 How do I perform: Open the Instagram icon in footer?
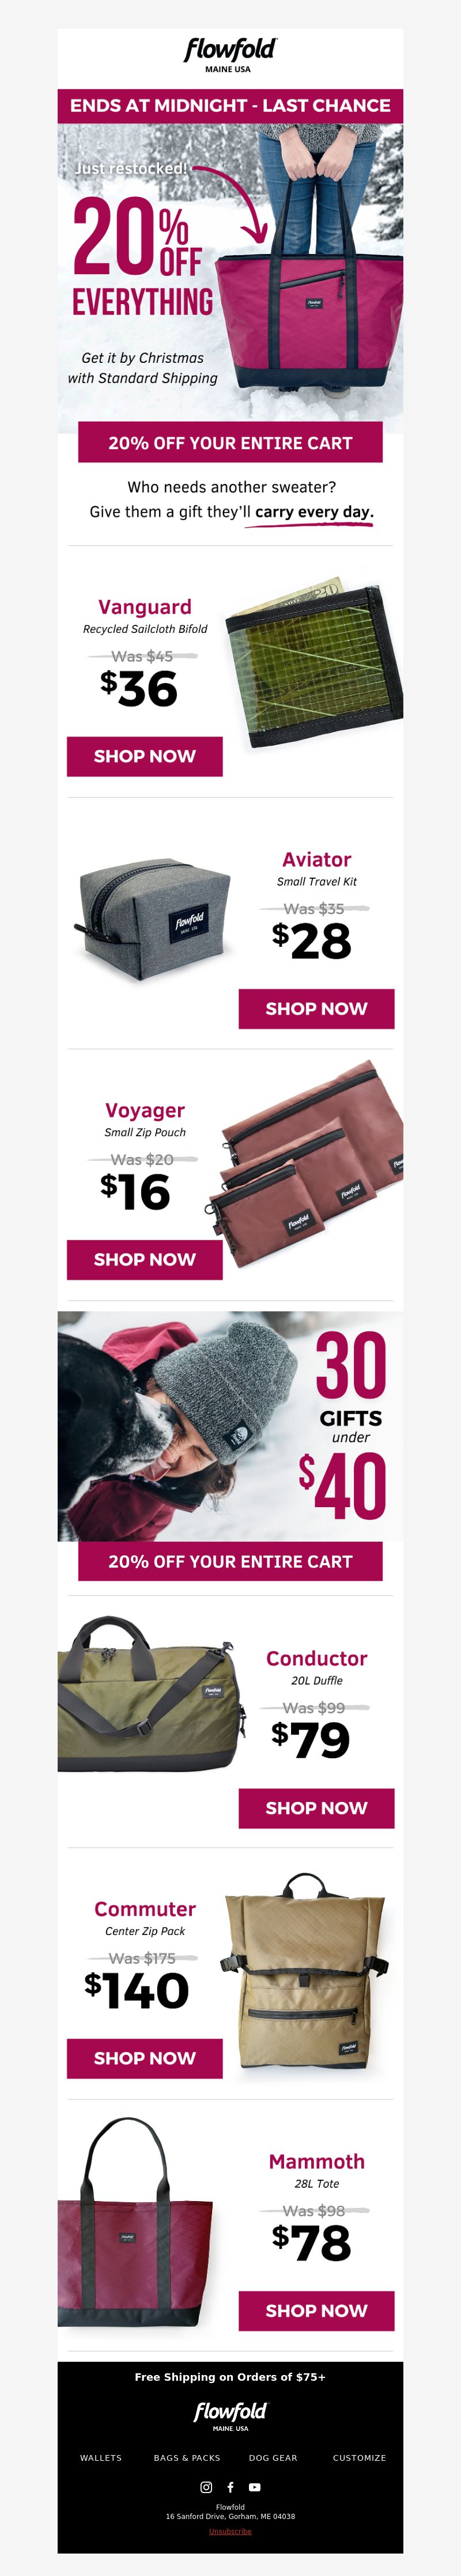[x=206, y=2486]
